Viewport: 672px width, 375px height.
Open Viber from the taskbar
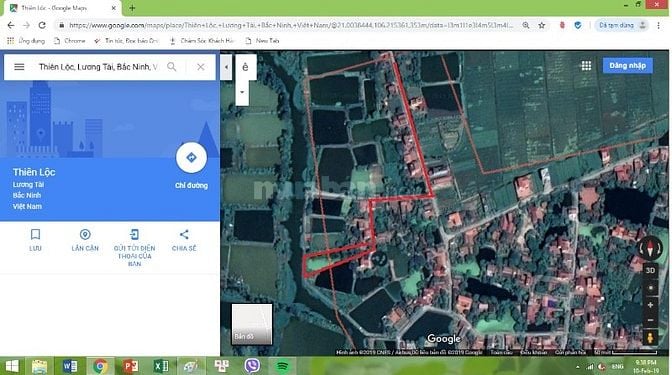(252, 366)
